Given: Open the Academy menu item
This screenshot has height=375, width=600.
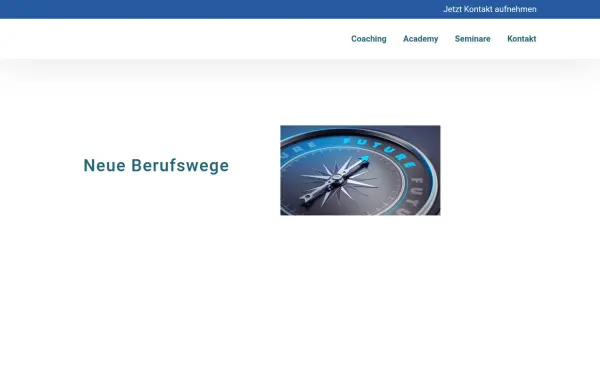Looking at the screenshot, I should coord(421,39).
